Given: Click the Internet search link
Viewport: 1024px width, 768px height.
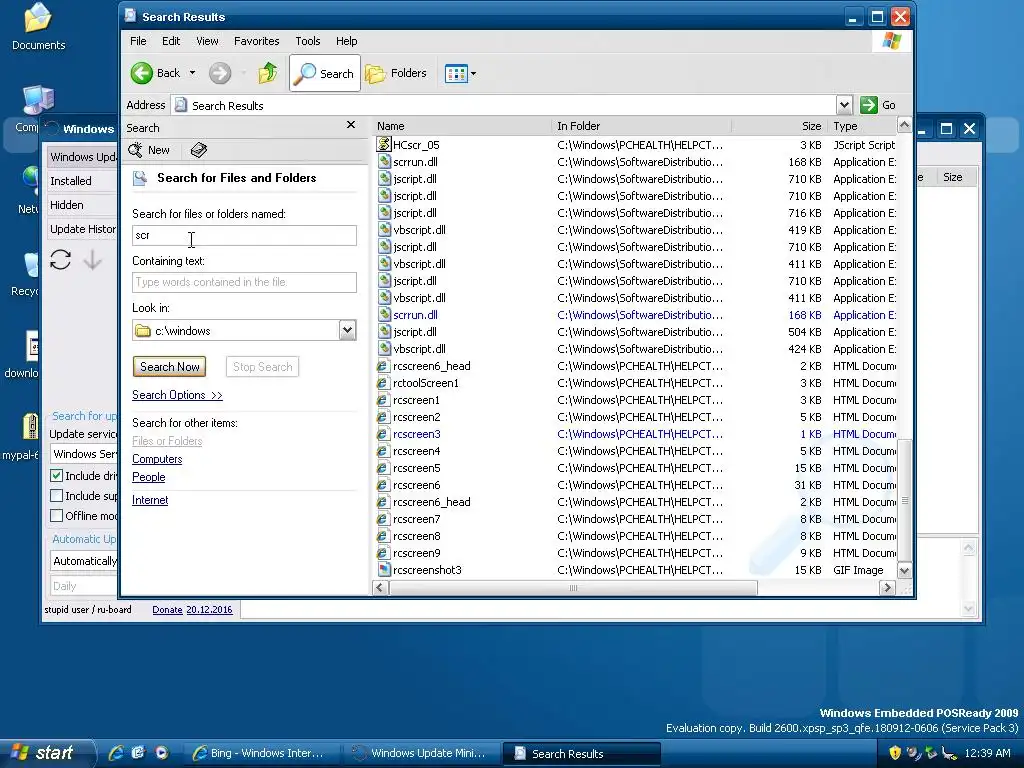Looking at the screenshot, I should (x=150, y=500).
